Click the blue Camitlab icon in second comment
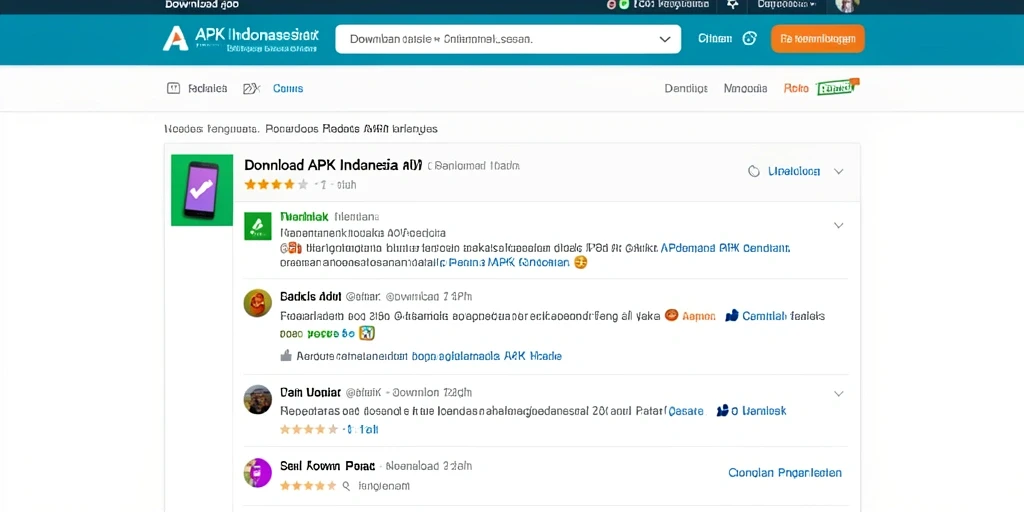This screenshot has width=1024, height=512. tap(731, 316)
